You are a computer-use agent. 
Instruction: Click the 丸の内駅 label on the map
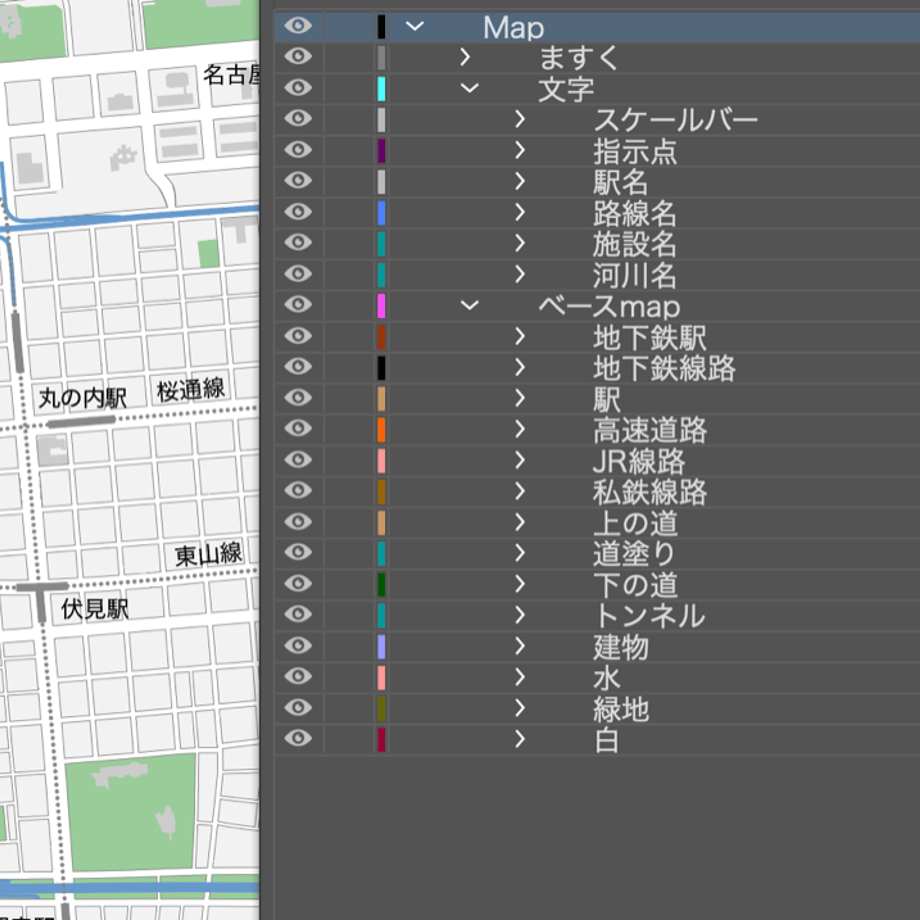(83, 398)
